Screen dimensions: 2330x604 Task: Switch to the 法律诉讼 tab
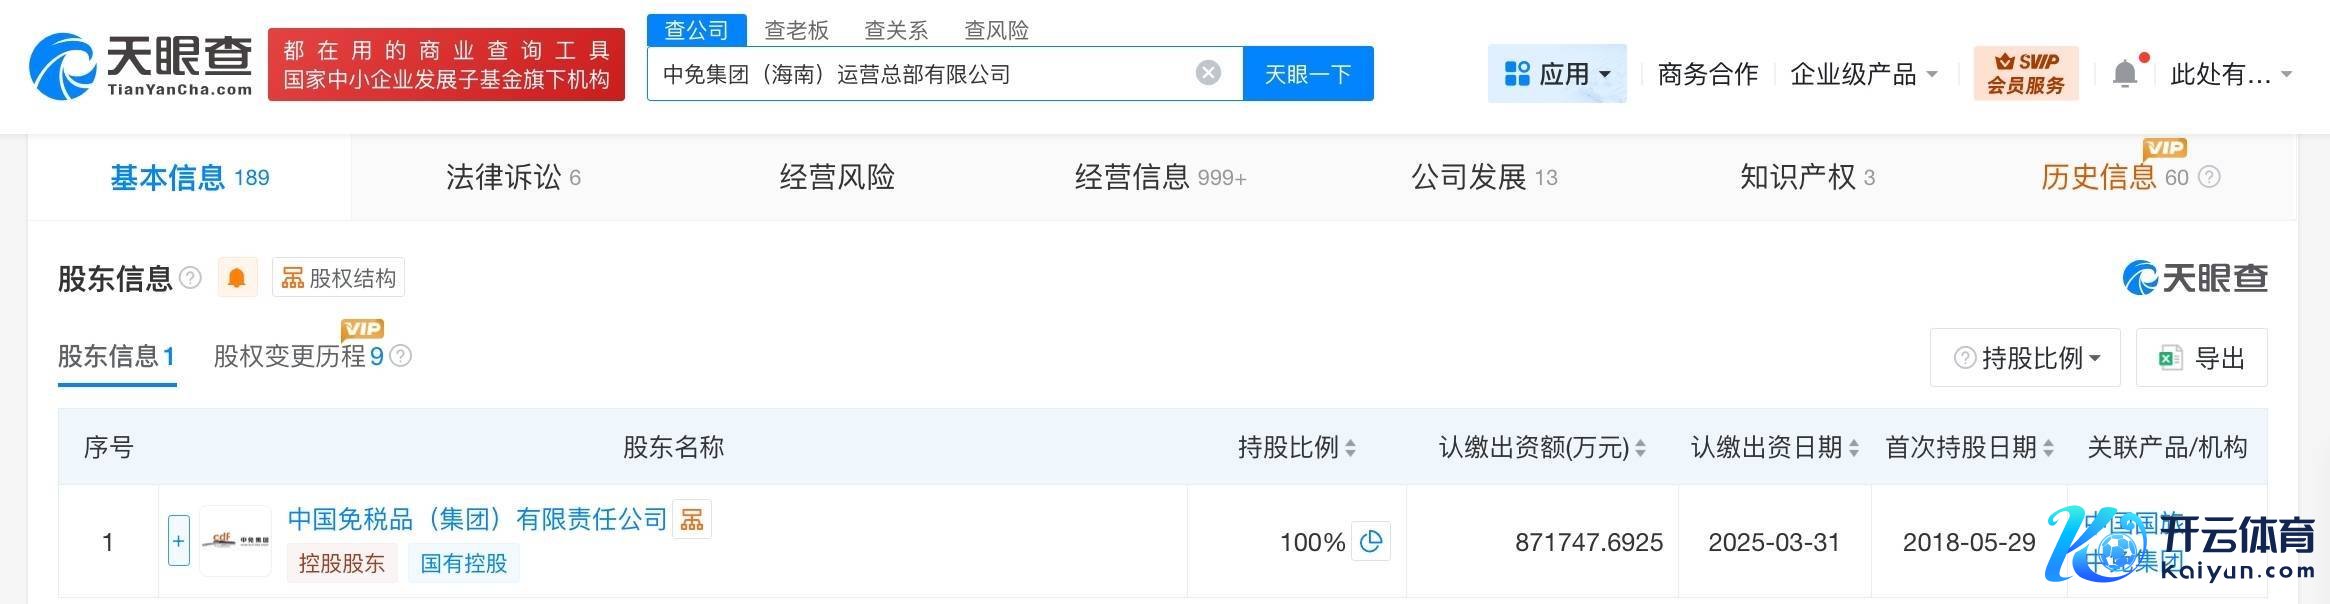[x=512, y=178]
